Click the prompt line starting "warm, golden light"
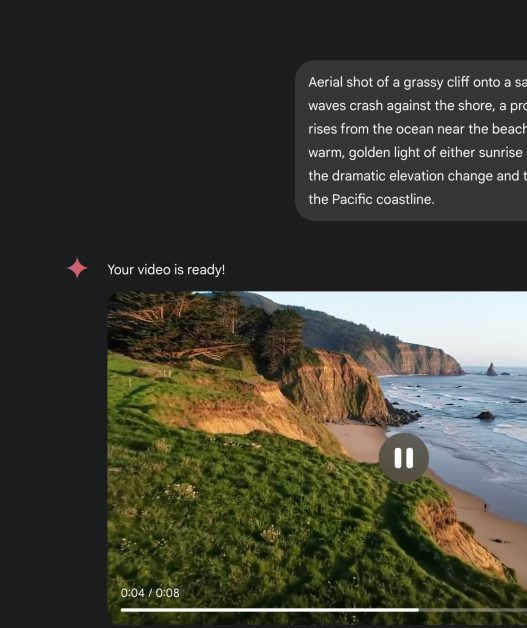The height and width of the screenshot is (628, 527). [418, 153]
